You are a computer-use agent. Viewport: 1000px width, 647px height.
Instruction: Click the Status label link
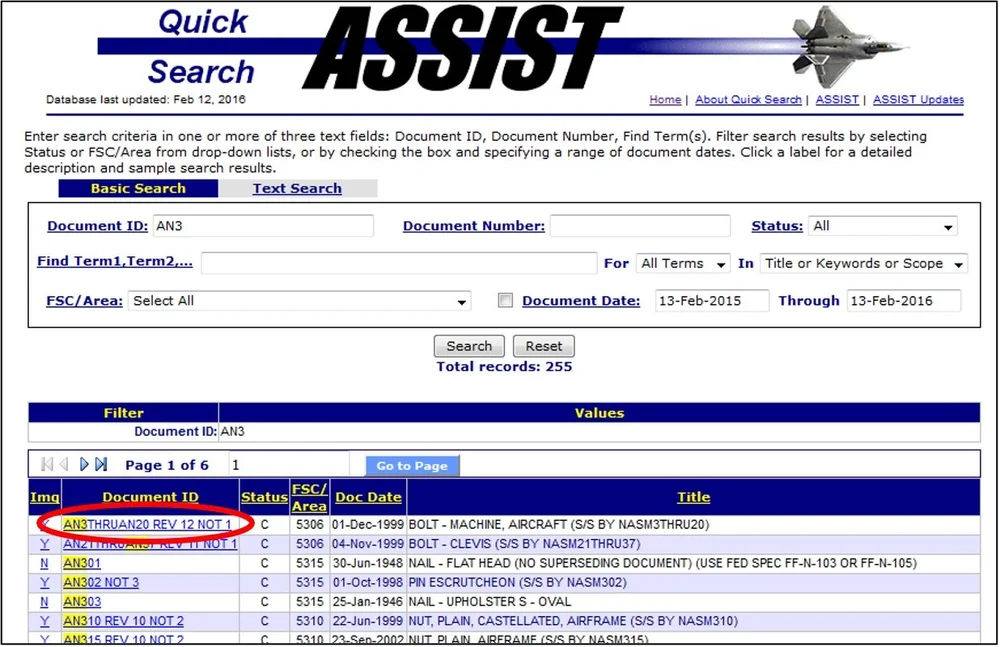[777, 226]
